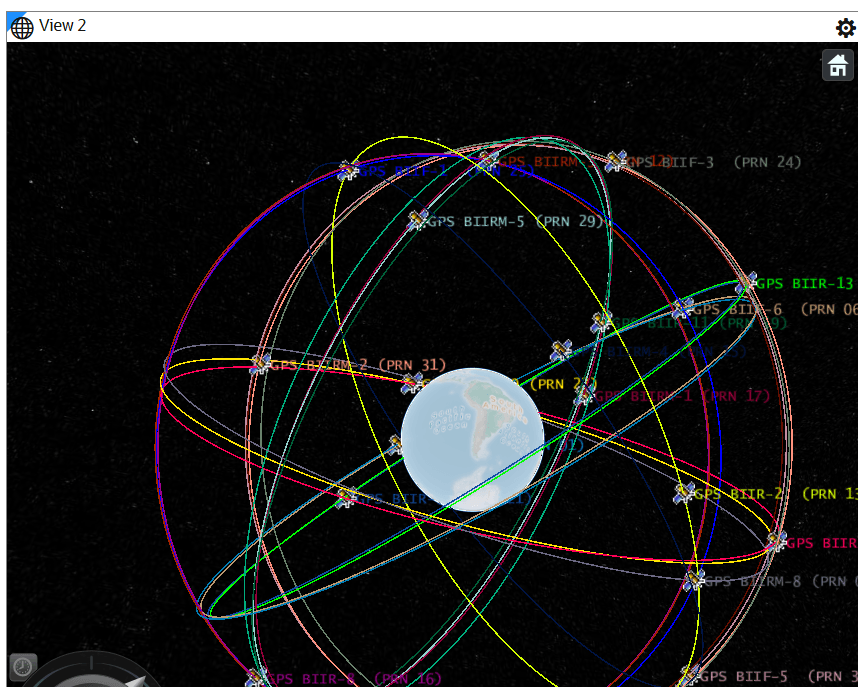The height and width of the screenshot is (687, 858).
Task: Select the GPS BIIRM-1 (PRN 17) satellite icon
Action: point(584,395)
